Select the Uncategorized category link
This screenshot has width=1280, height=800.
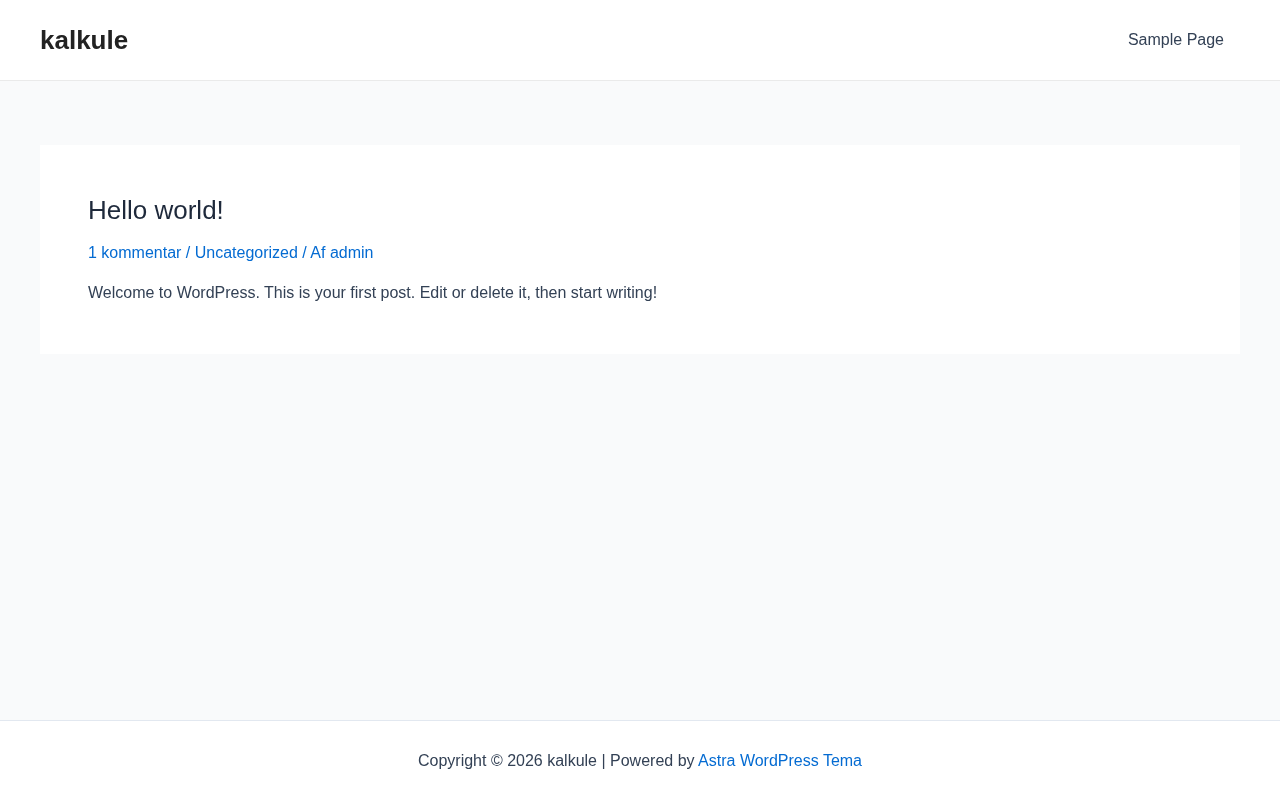pos(246,253)
